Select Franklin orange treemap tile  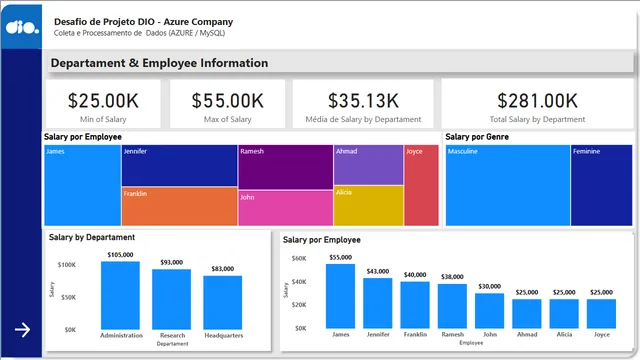[x=179, y=207]
